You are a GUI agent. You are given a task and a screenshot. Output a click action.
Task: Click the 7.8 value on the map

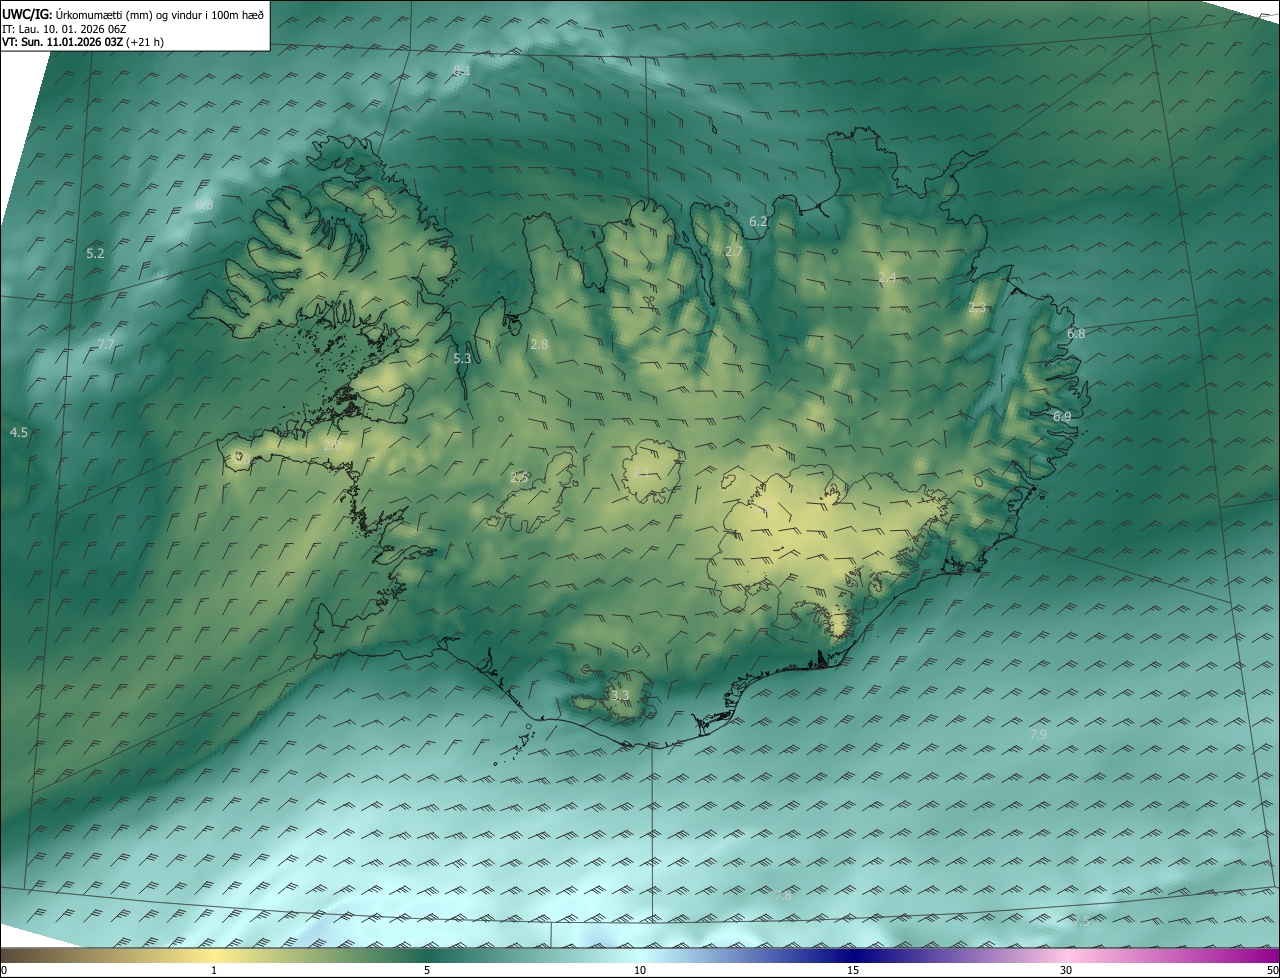[x=783, y=896]
